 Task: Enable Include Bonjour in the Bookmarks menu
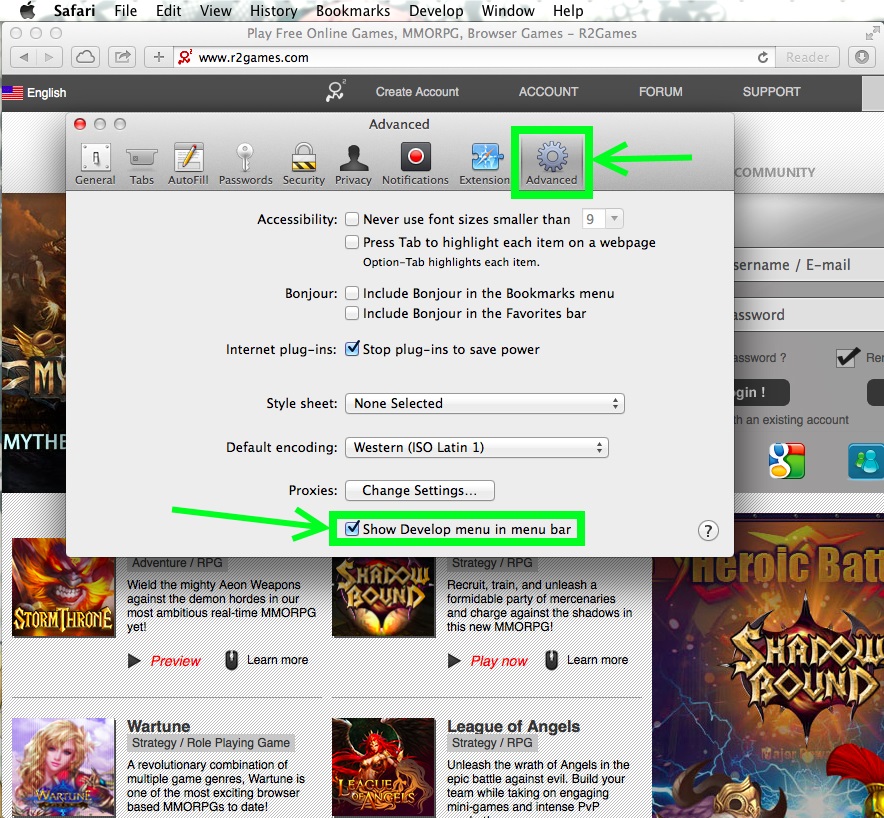pos(352,294)
